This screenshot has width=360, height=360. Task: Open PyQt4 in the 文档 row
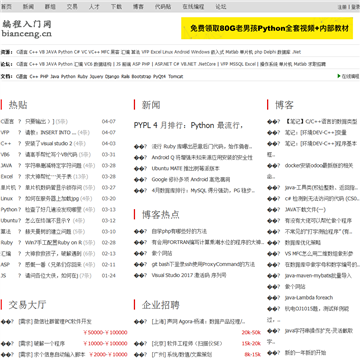[159, 76]
